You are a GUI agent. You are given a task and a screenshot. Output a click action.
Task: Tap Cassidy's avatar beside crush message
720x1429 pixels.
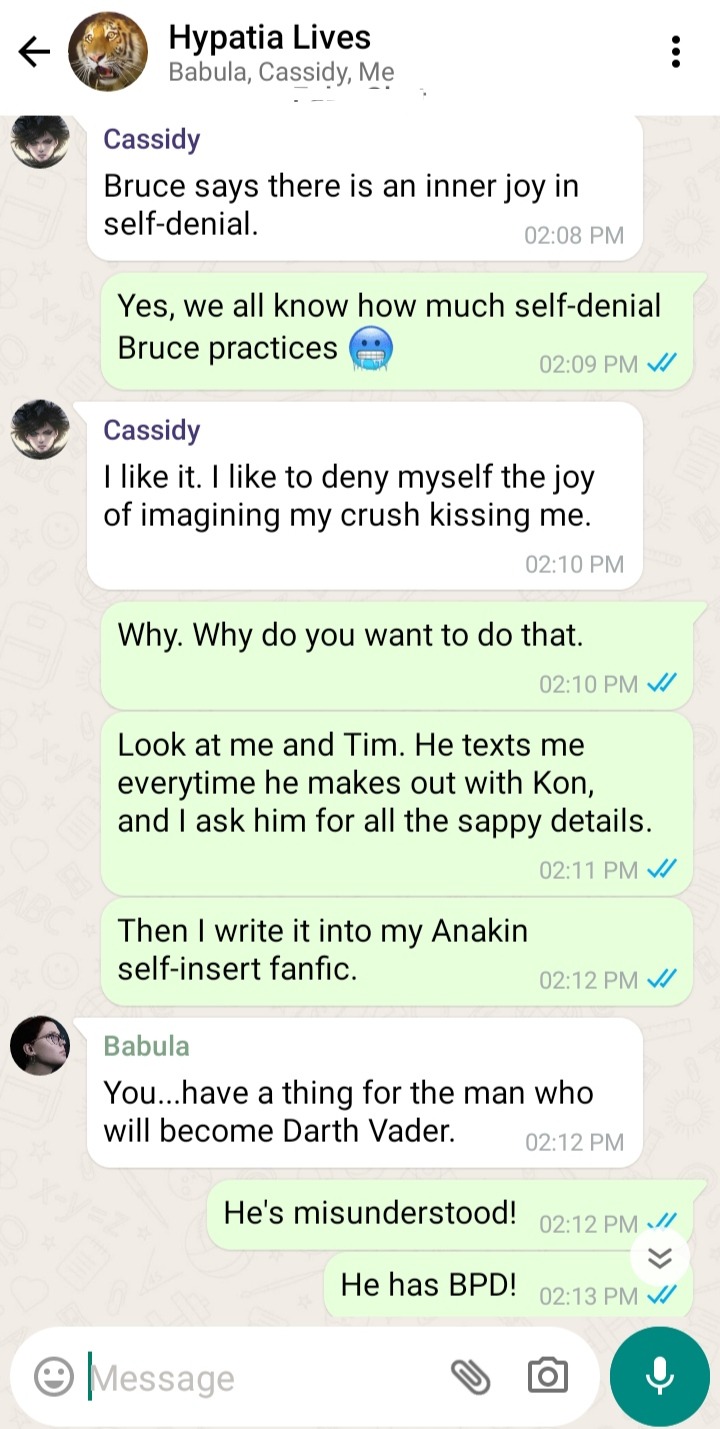point(40,430)
